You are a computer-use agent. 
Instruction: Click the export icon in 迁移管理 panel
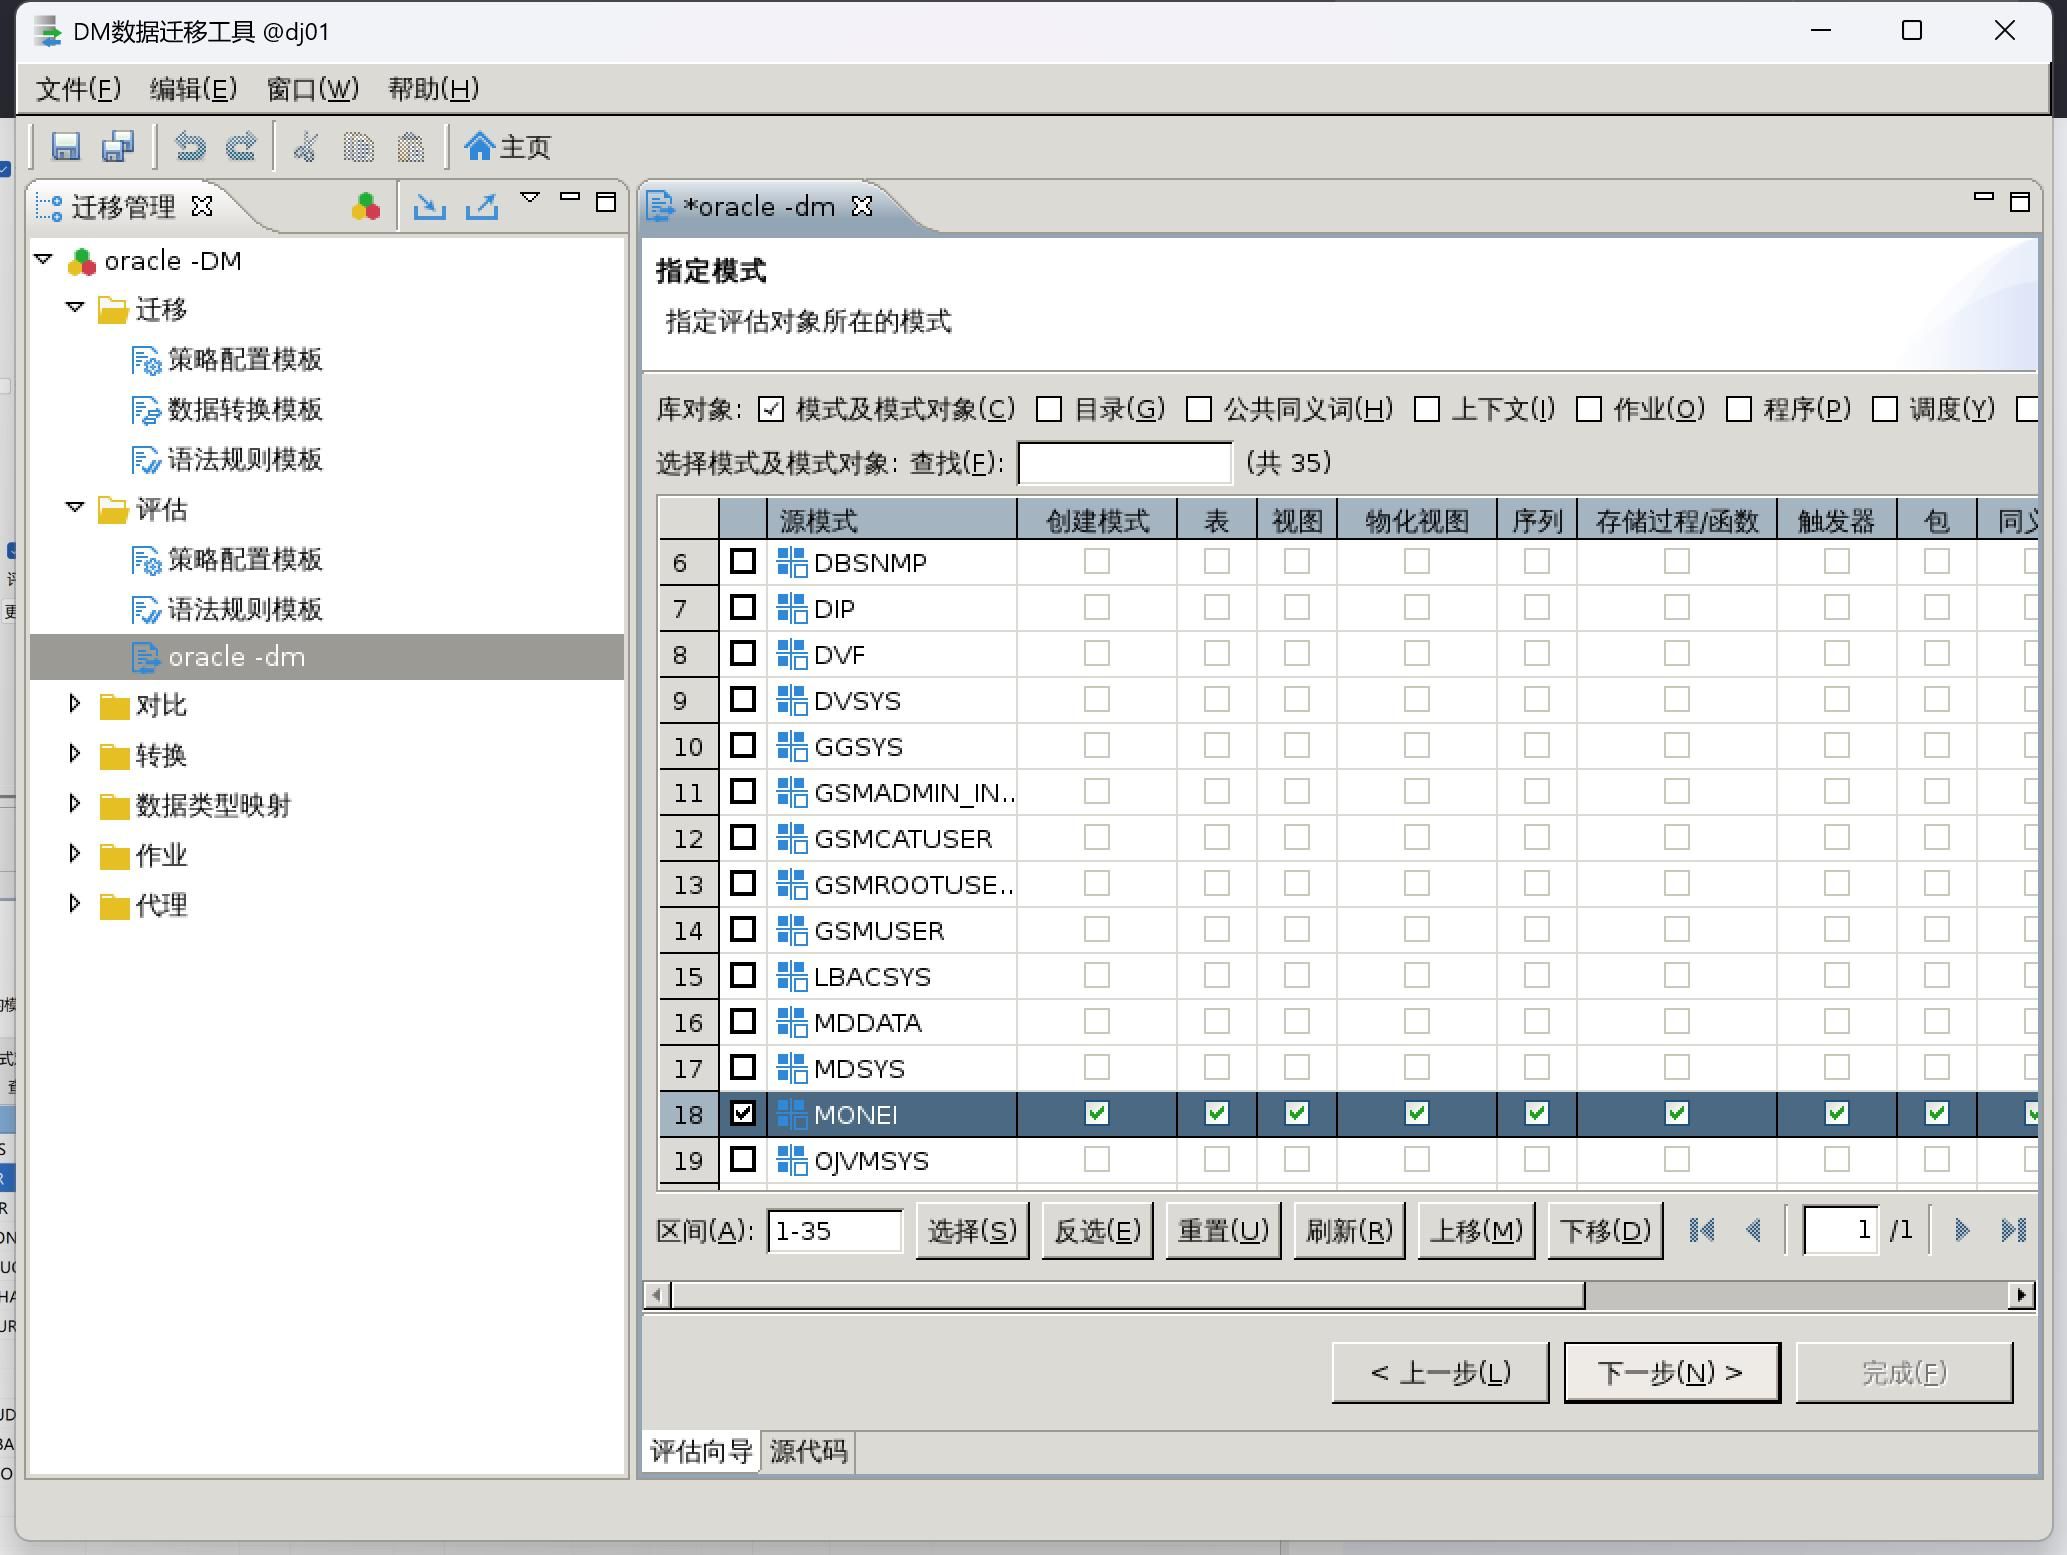click(x=482, y=207)
